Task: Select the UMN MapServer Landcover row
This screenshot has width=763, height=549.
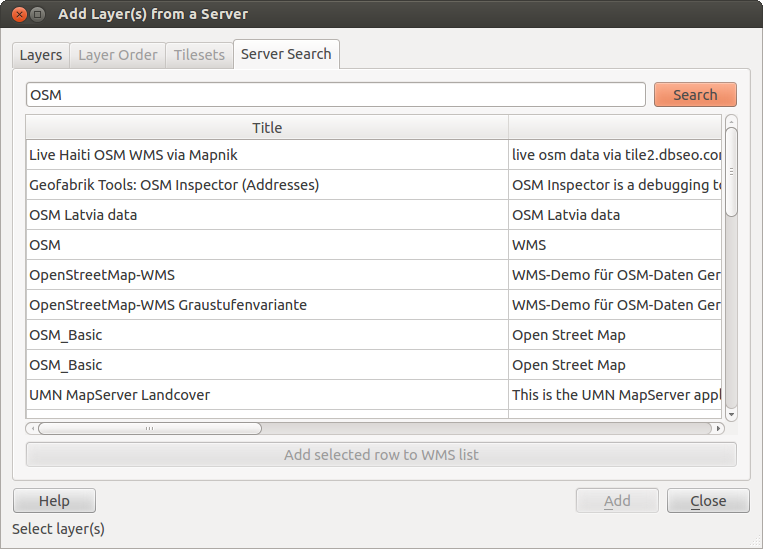Action: pos(120,395)
